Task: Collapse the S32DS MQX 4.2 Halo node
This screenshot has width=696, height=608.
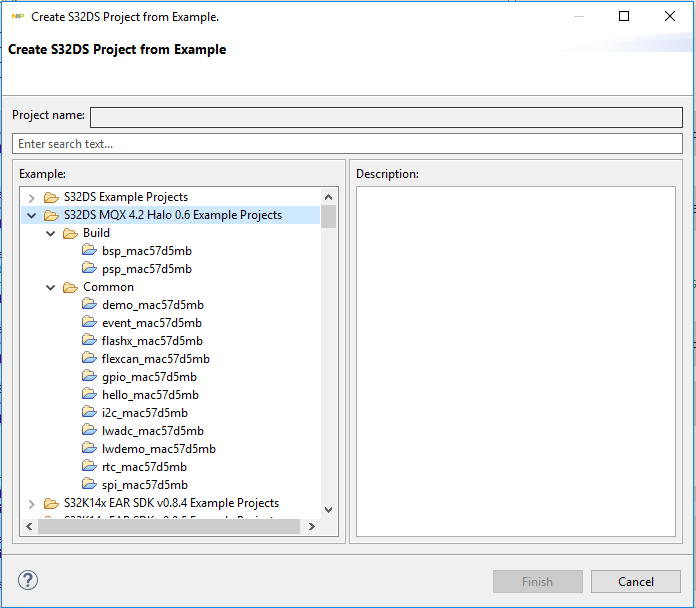Action: [32, 216]
